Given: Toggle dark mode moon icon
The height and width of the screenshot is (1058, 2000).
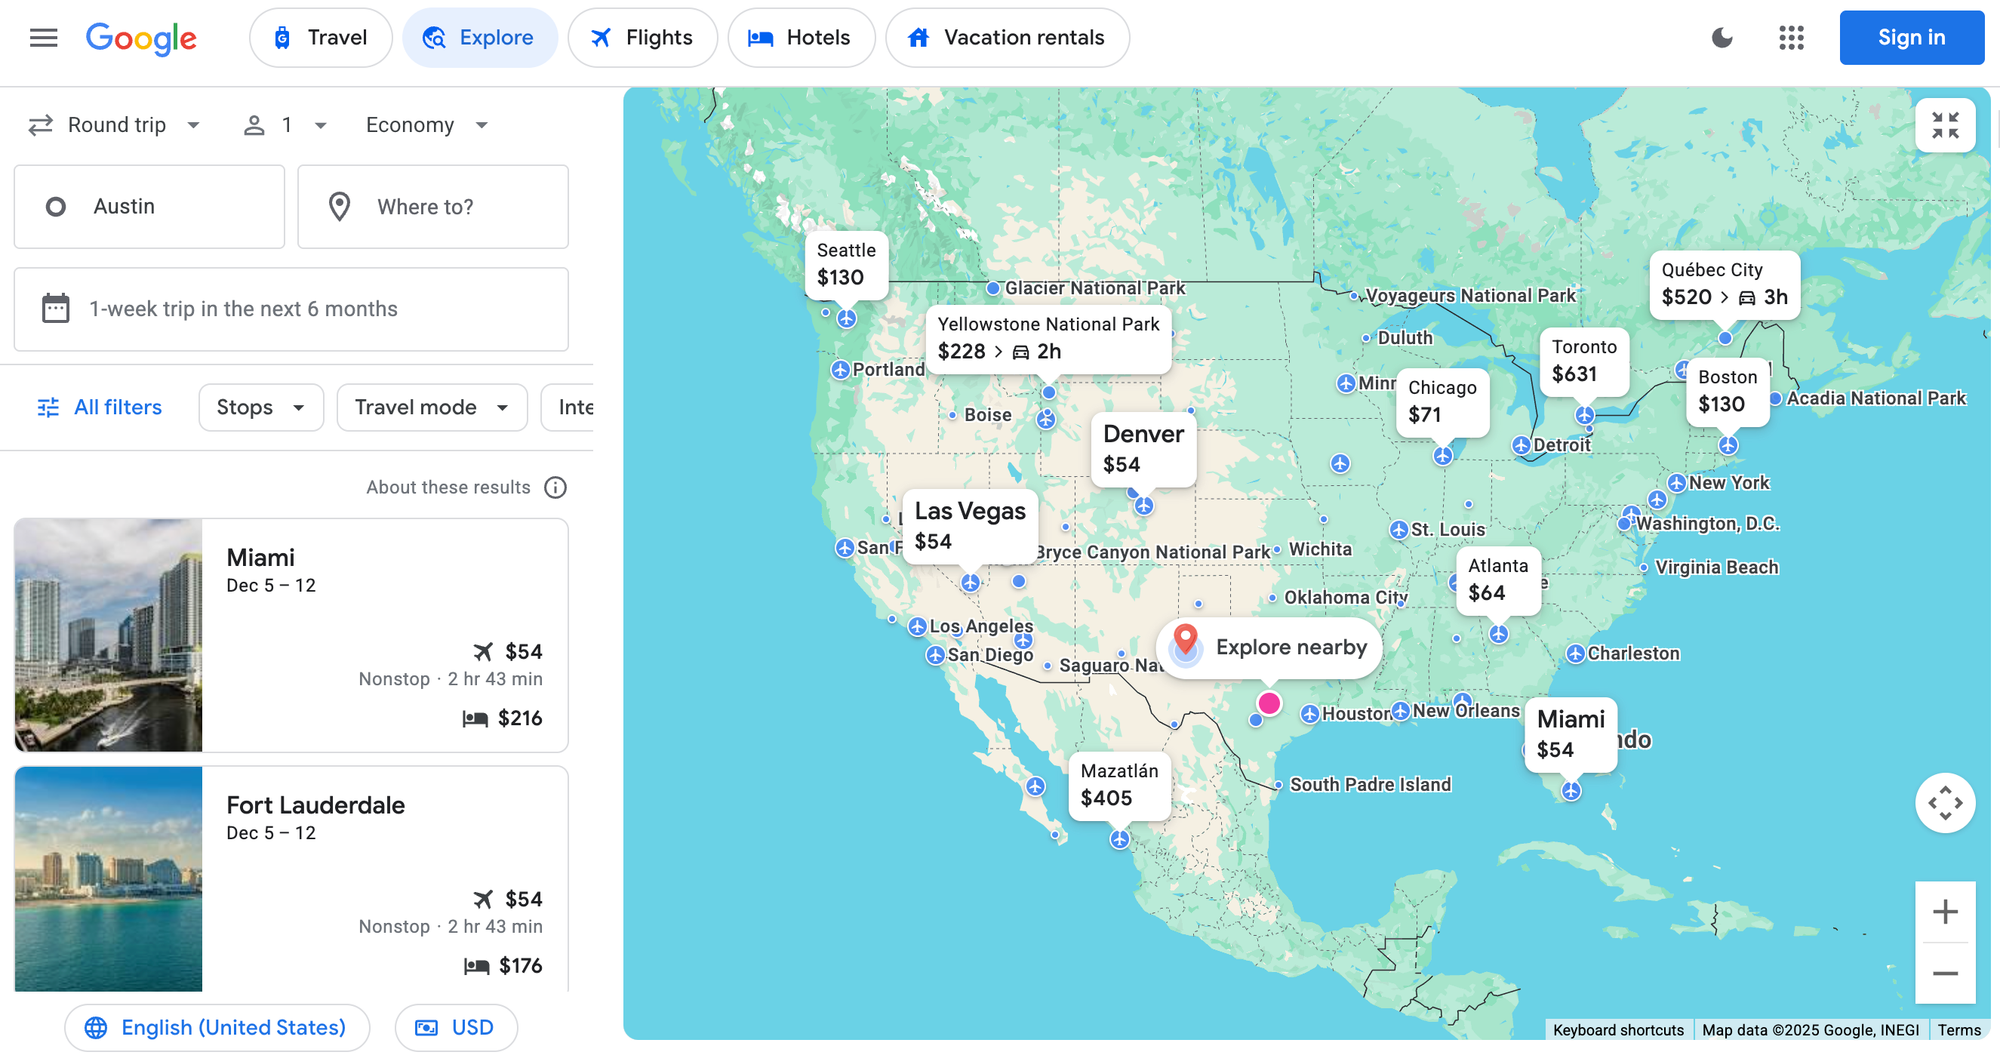Looking at the screenshot, I should (x=1722, y=38).
